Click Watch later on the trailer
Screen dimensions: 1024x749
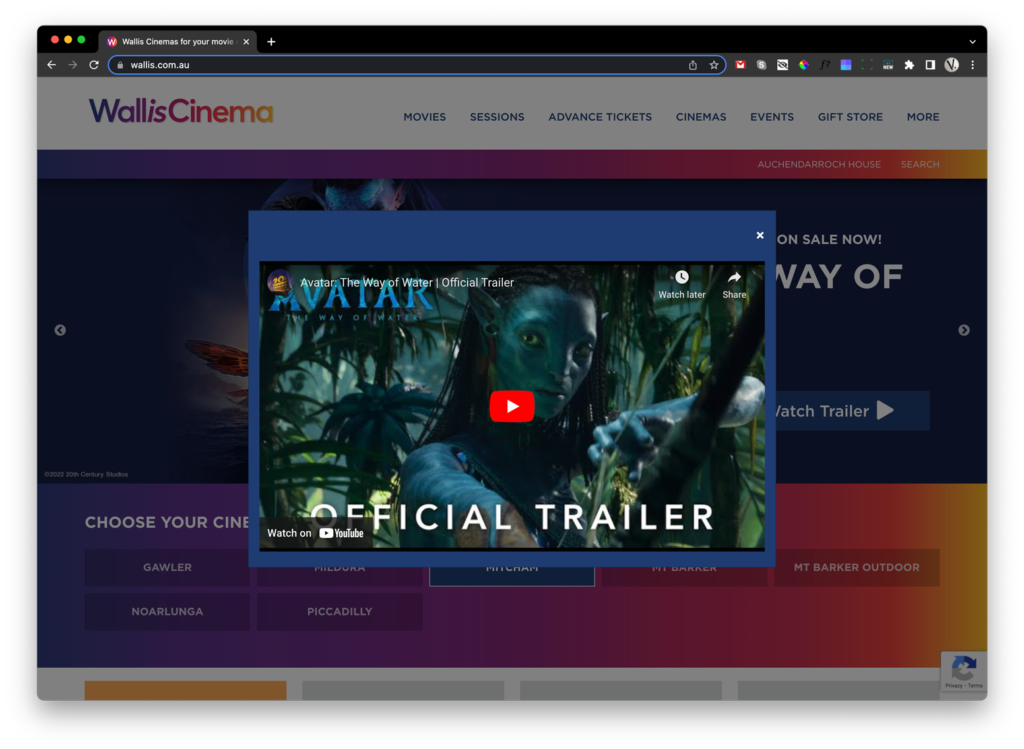[x=682, y=285]
